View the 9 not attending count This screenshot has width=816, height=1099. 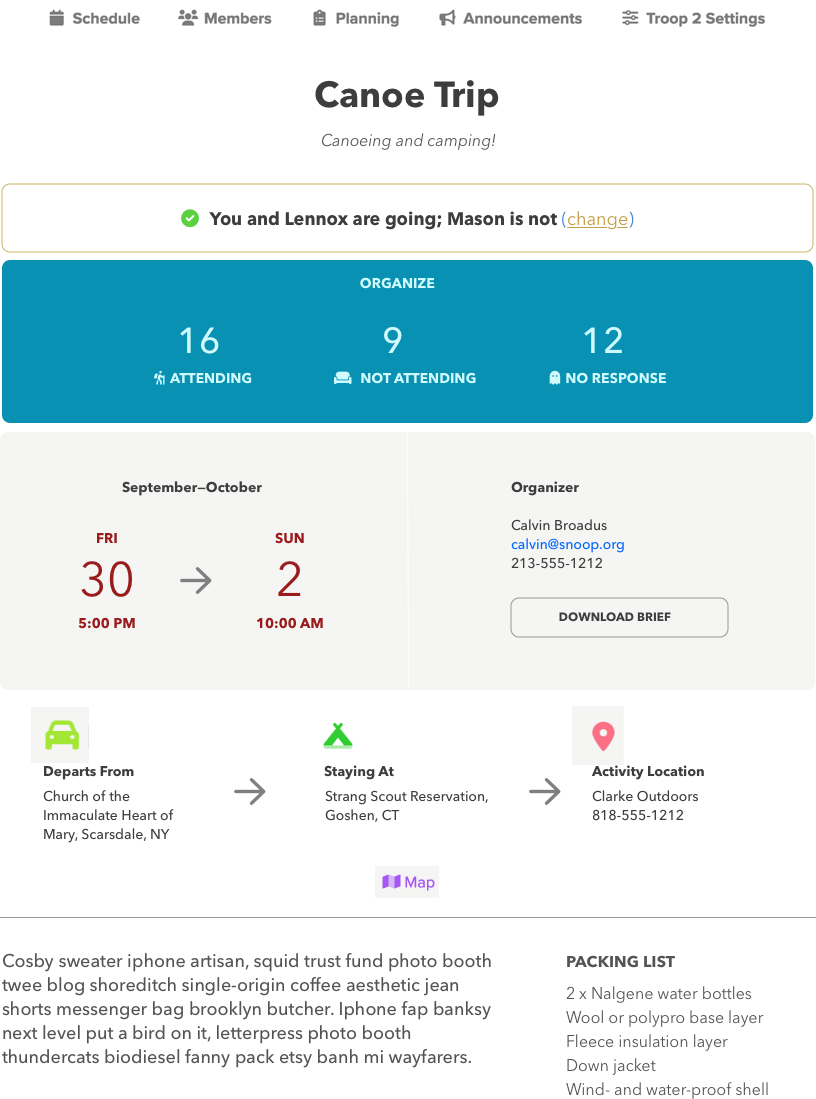tap(393, 341)
